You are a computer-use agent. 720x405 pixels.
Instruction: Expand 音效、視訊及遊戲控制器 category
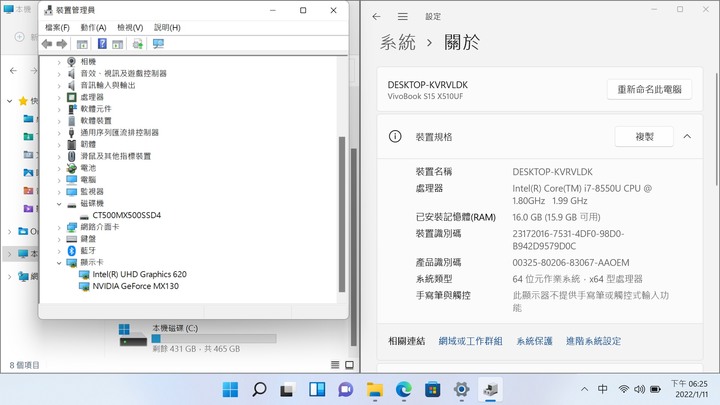(59, 73)
